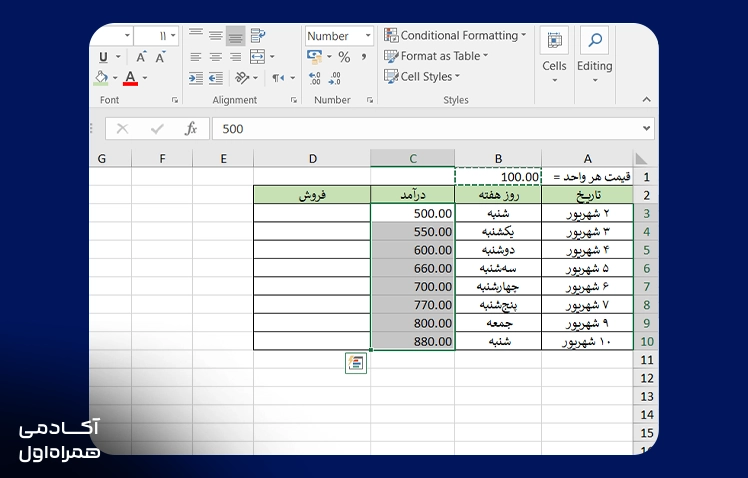This screenshot has height=478, width=748.
Task: Select cell containing 660.00
Action: click(x=413, y=268)
